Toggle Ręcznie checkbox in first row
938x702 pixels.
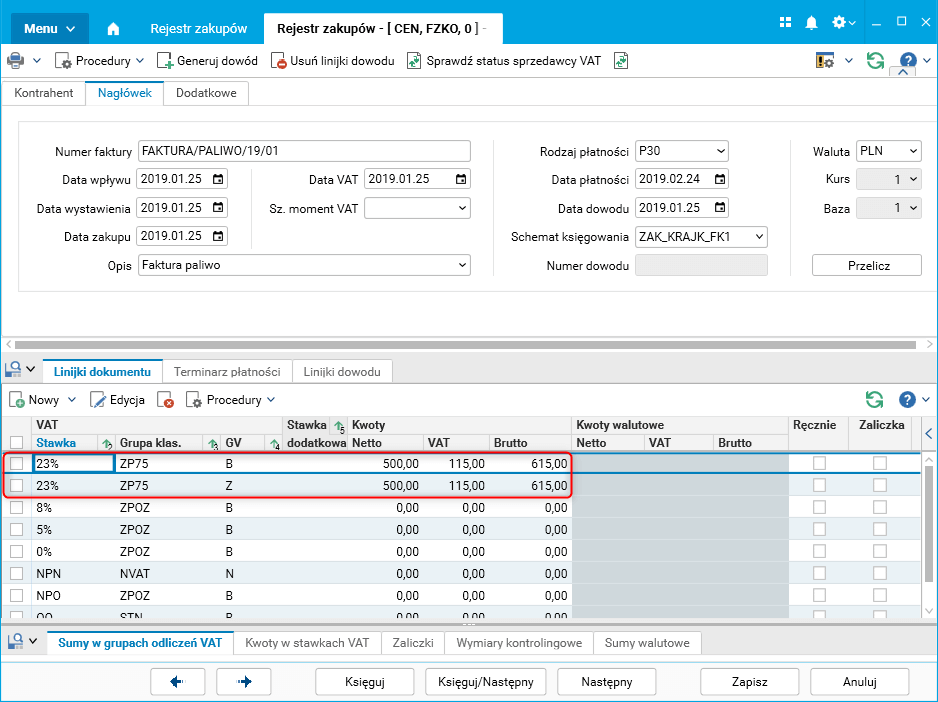click(819, 463)
